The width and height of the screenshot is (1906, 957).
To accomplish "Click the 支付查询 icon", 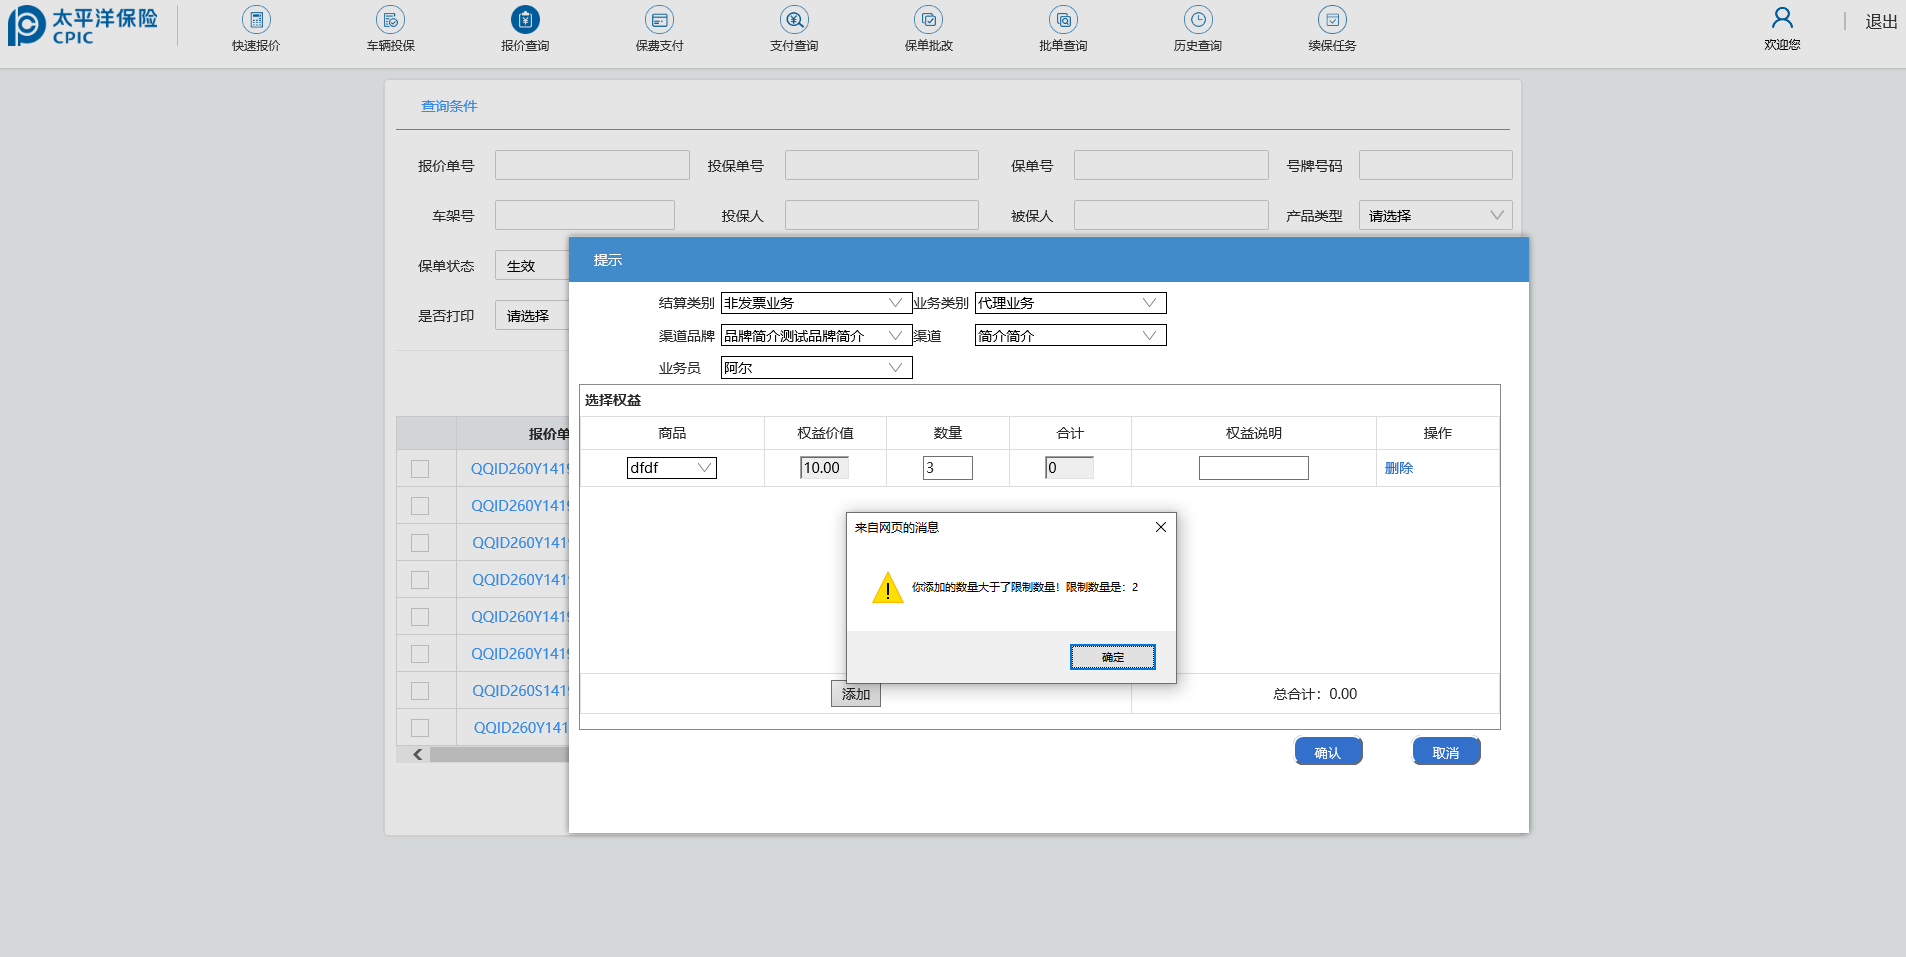I will (794, 20).
